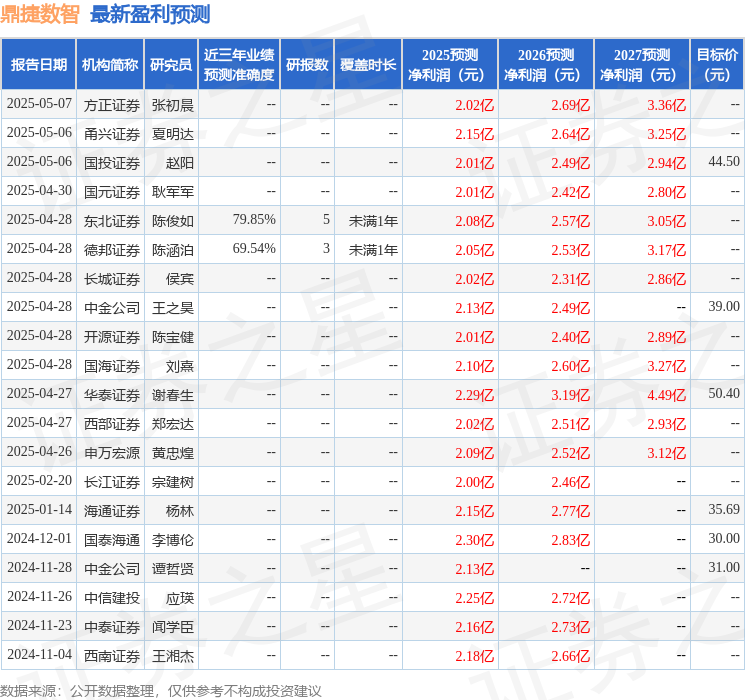Click 2026 forecast 3.19亿

(571, 395)
